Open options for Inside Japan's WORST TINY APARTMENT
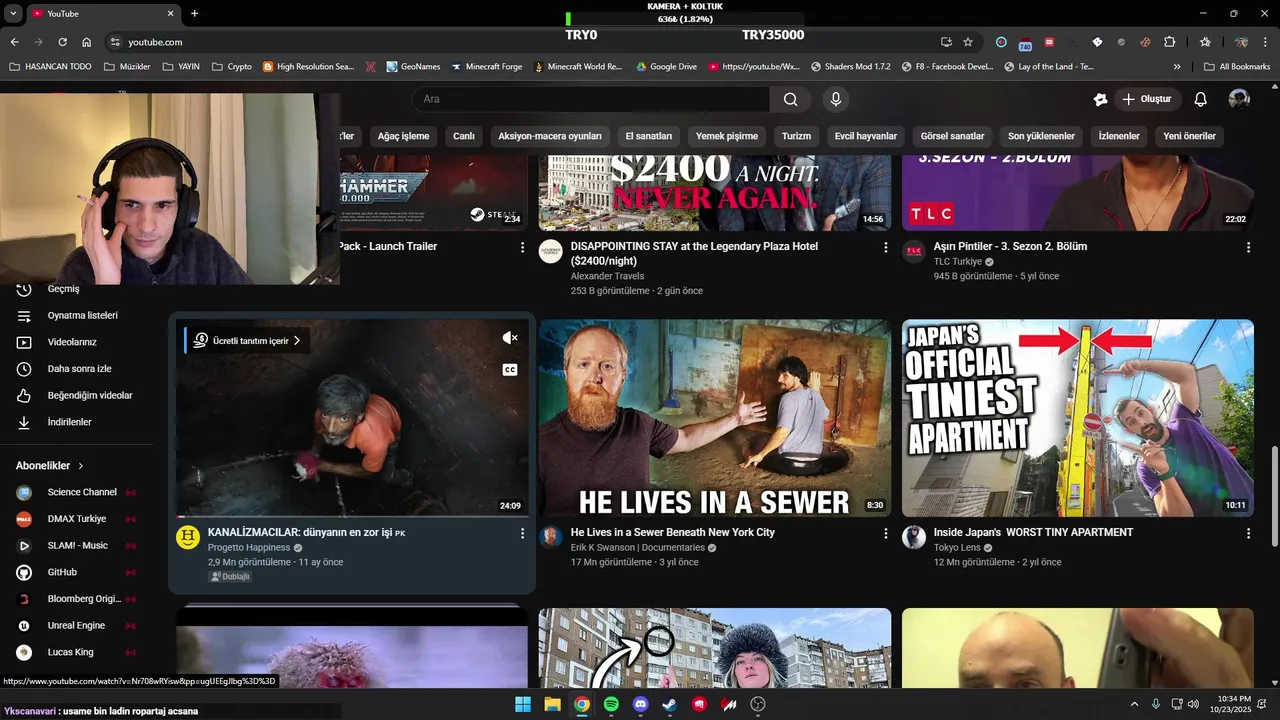1280x720 pixels. click(1248, 534)
